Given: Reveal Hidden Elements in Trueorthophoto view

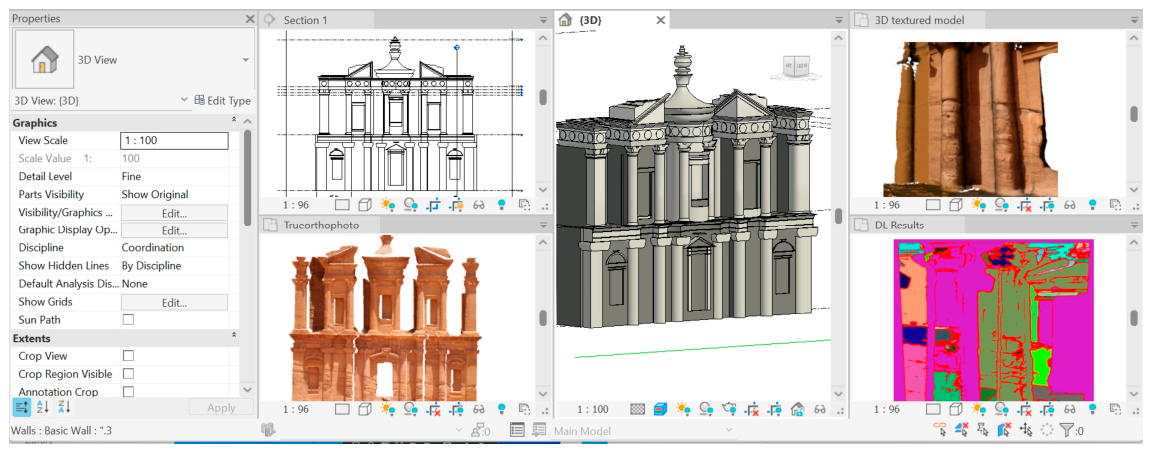Looking at the screenshot, I should click(502, 409).
